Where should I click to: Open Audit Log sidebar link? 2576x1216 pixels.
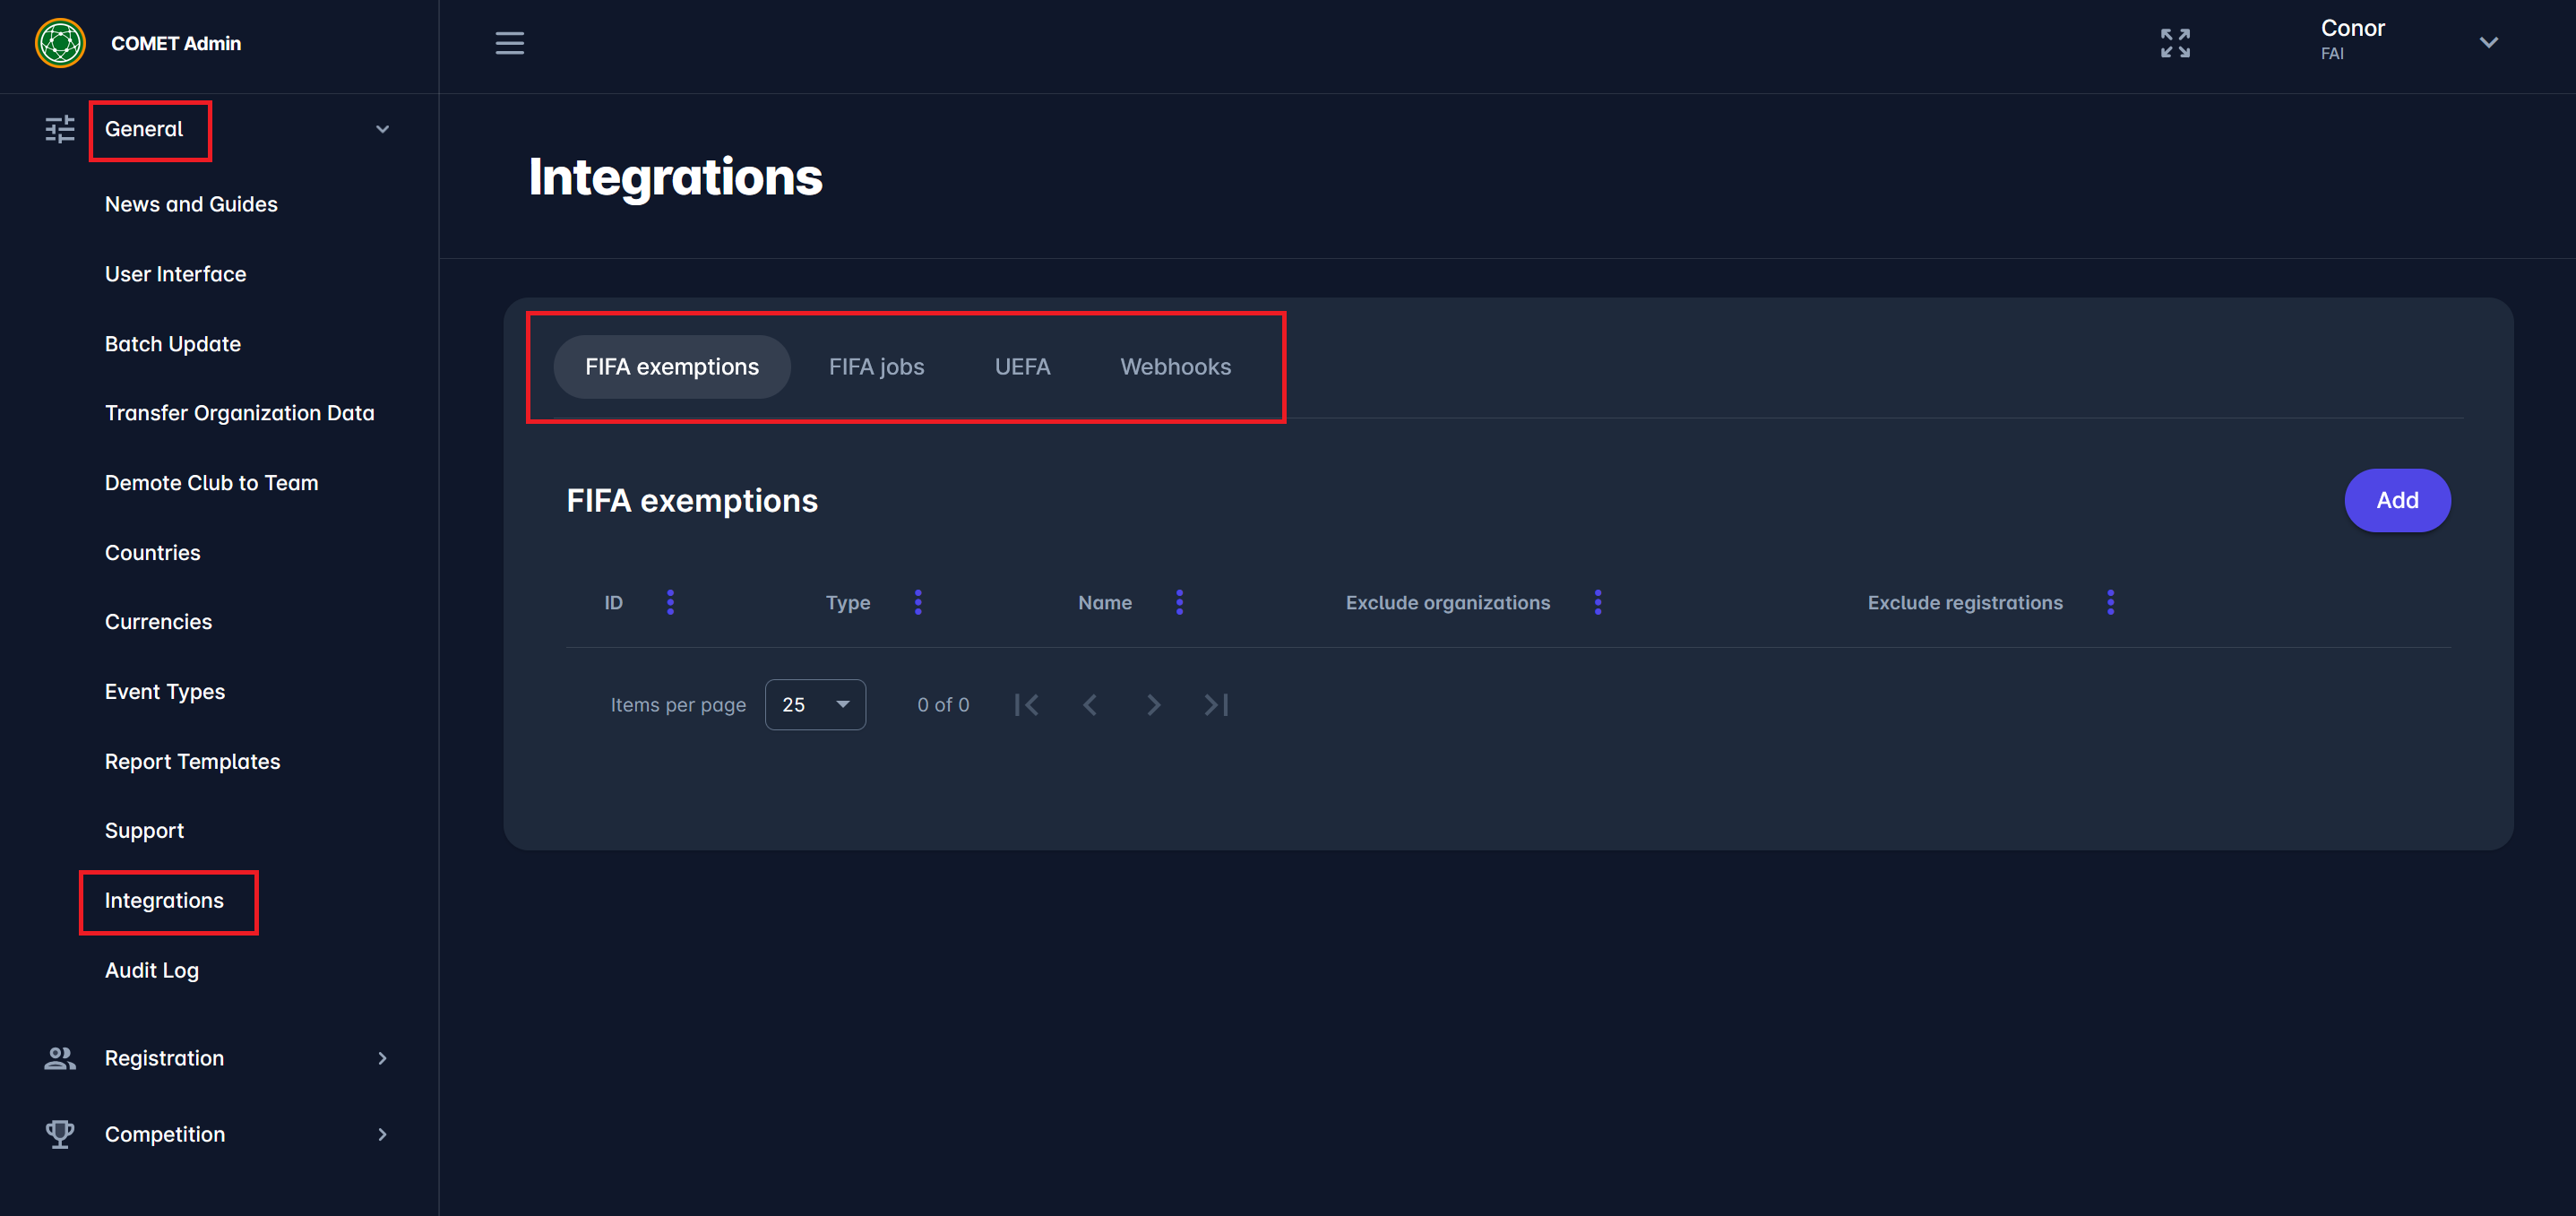[152, 970]
